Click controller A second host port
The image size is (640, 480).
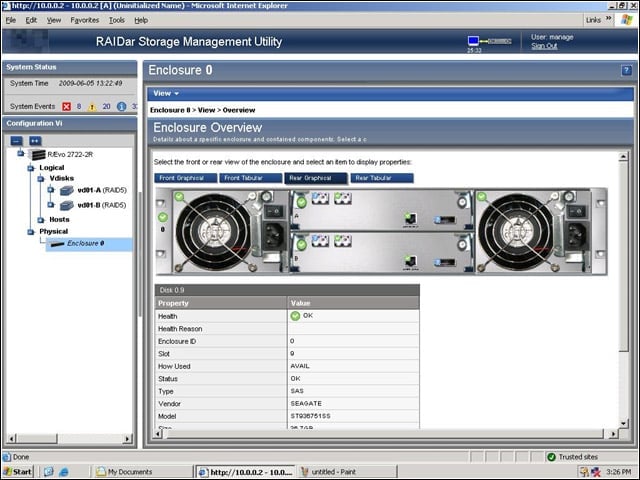click(343, 199)
